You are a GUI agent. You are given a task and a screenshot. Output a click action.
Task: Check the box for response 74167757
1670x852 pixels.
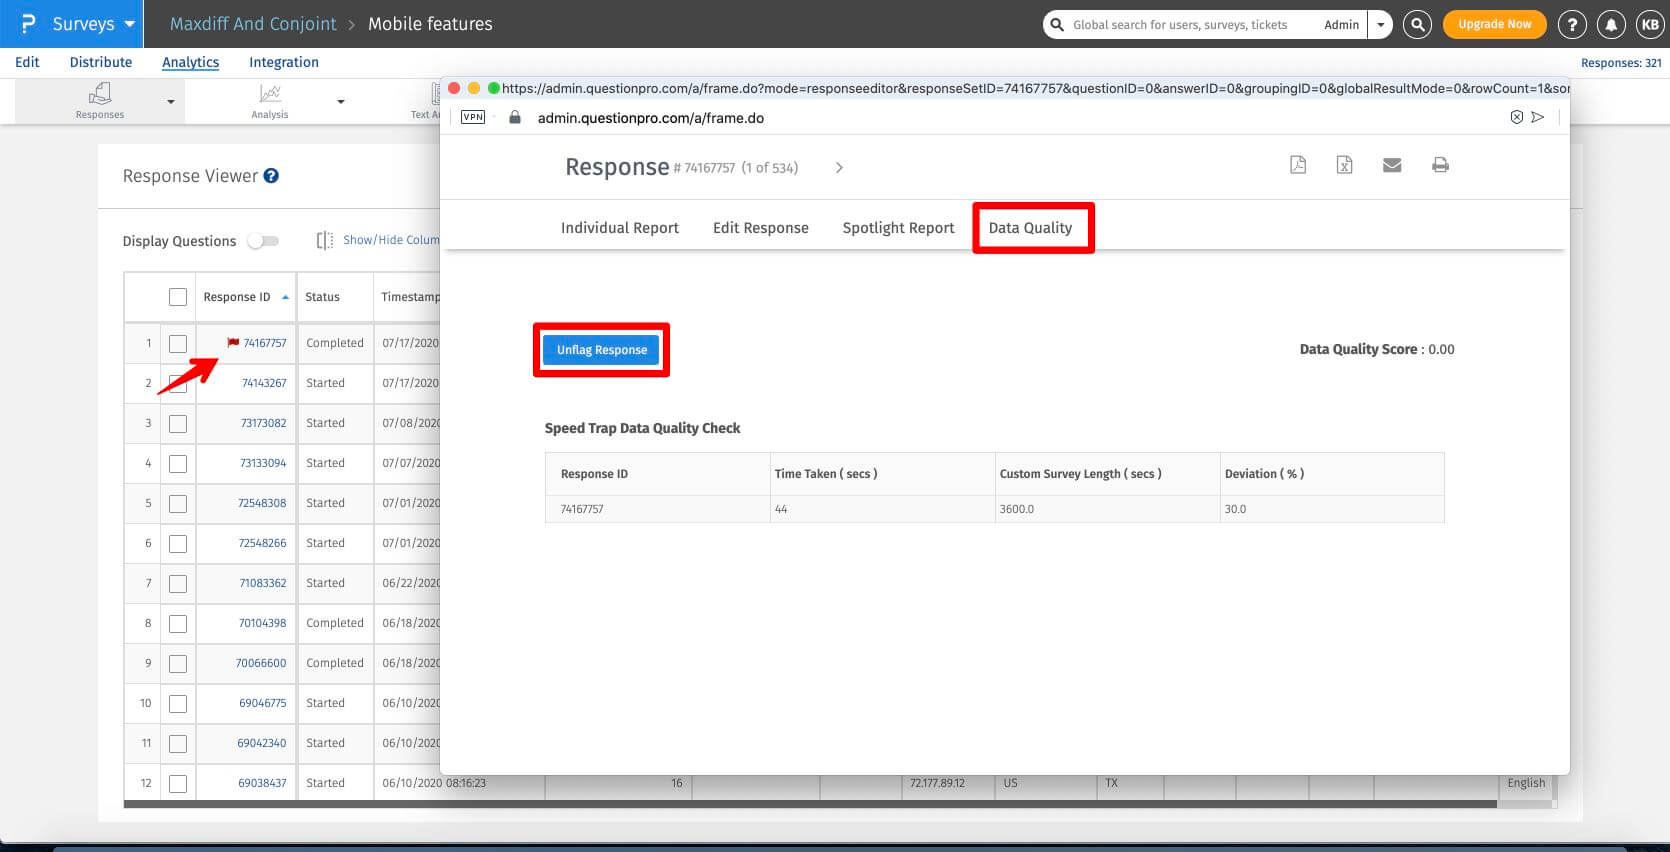pyautogui.click(x=178, y=344)
